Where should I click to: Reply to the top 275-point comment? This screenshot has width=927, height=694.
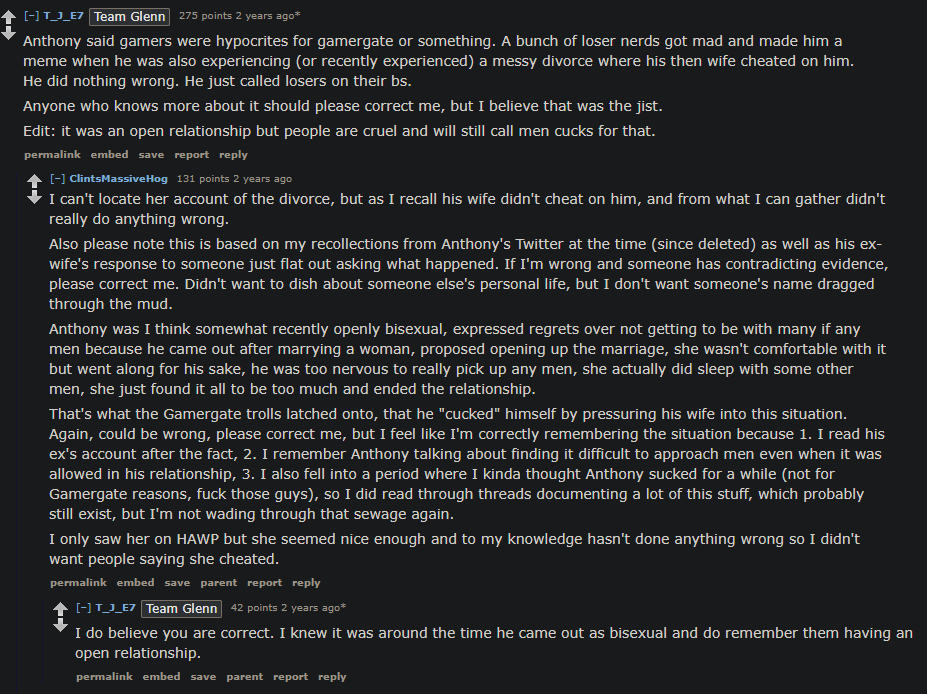point(233,154)
